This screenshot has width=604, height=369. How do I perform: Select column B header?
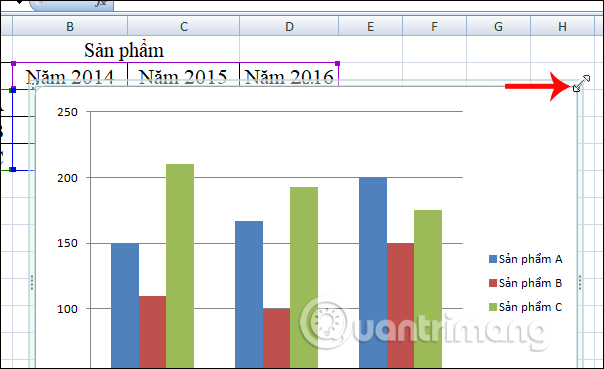[x=70, y=26]
